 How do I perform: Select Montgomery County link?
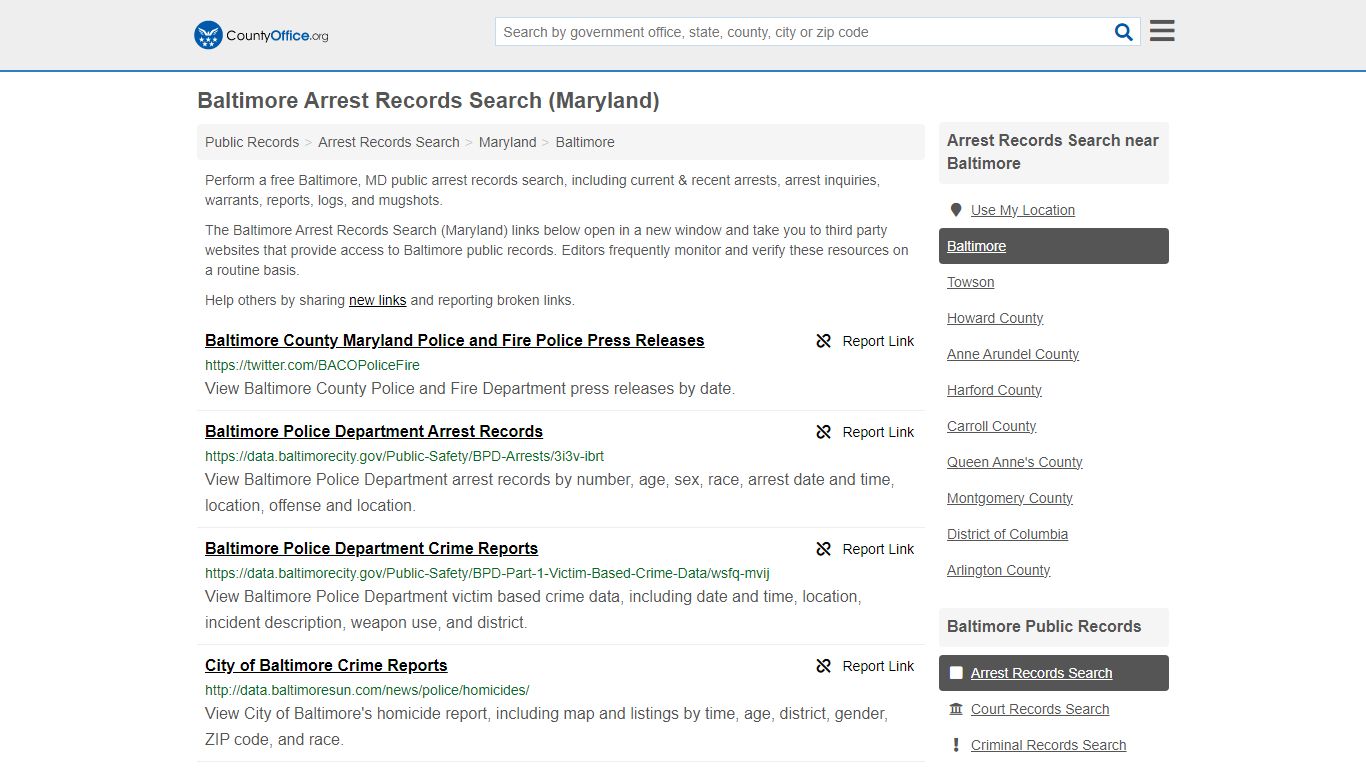point(1010,498)
